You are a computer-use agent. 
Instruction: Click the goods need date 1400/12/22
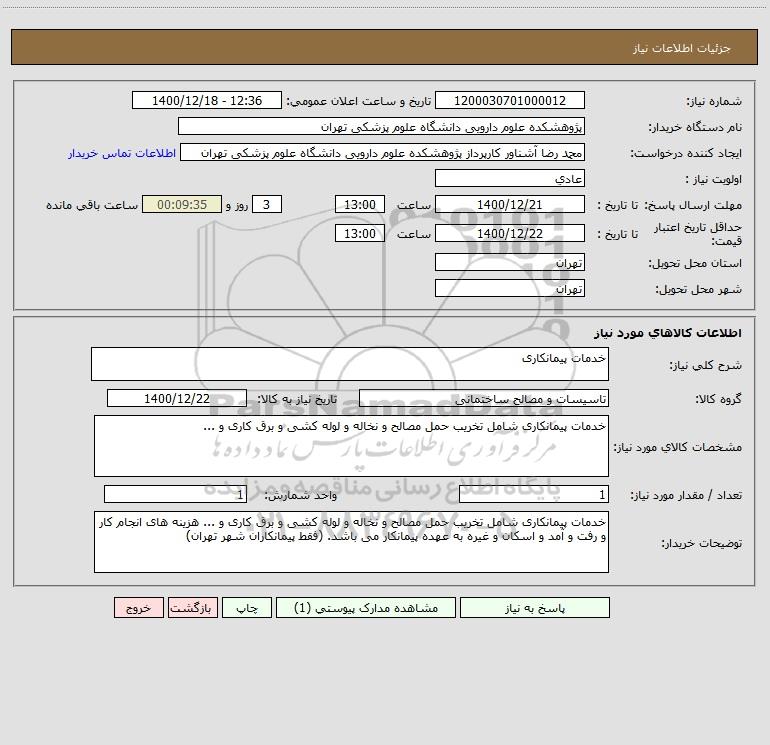[x=177, y=398]
